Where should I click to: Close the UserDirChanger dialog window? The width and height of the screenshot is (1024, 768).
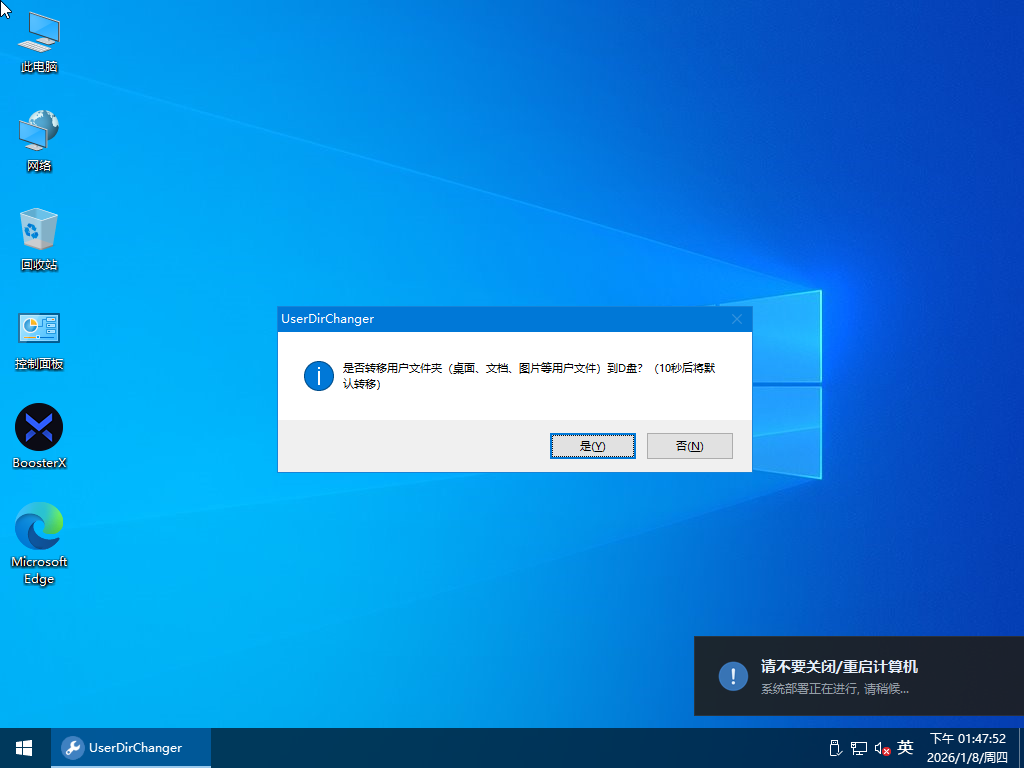tap(737, 319)
